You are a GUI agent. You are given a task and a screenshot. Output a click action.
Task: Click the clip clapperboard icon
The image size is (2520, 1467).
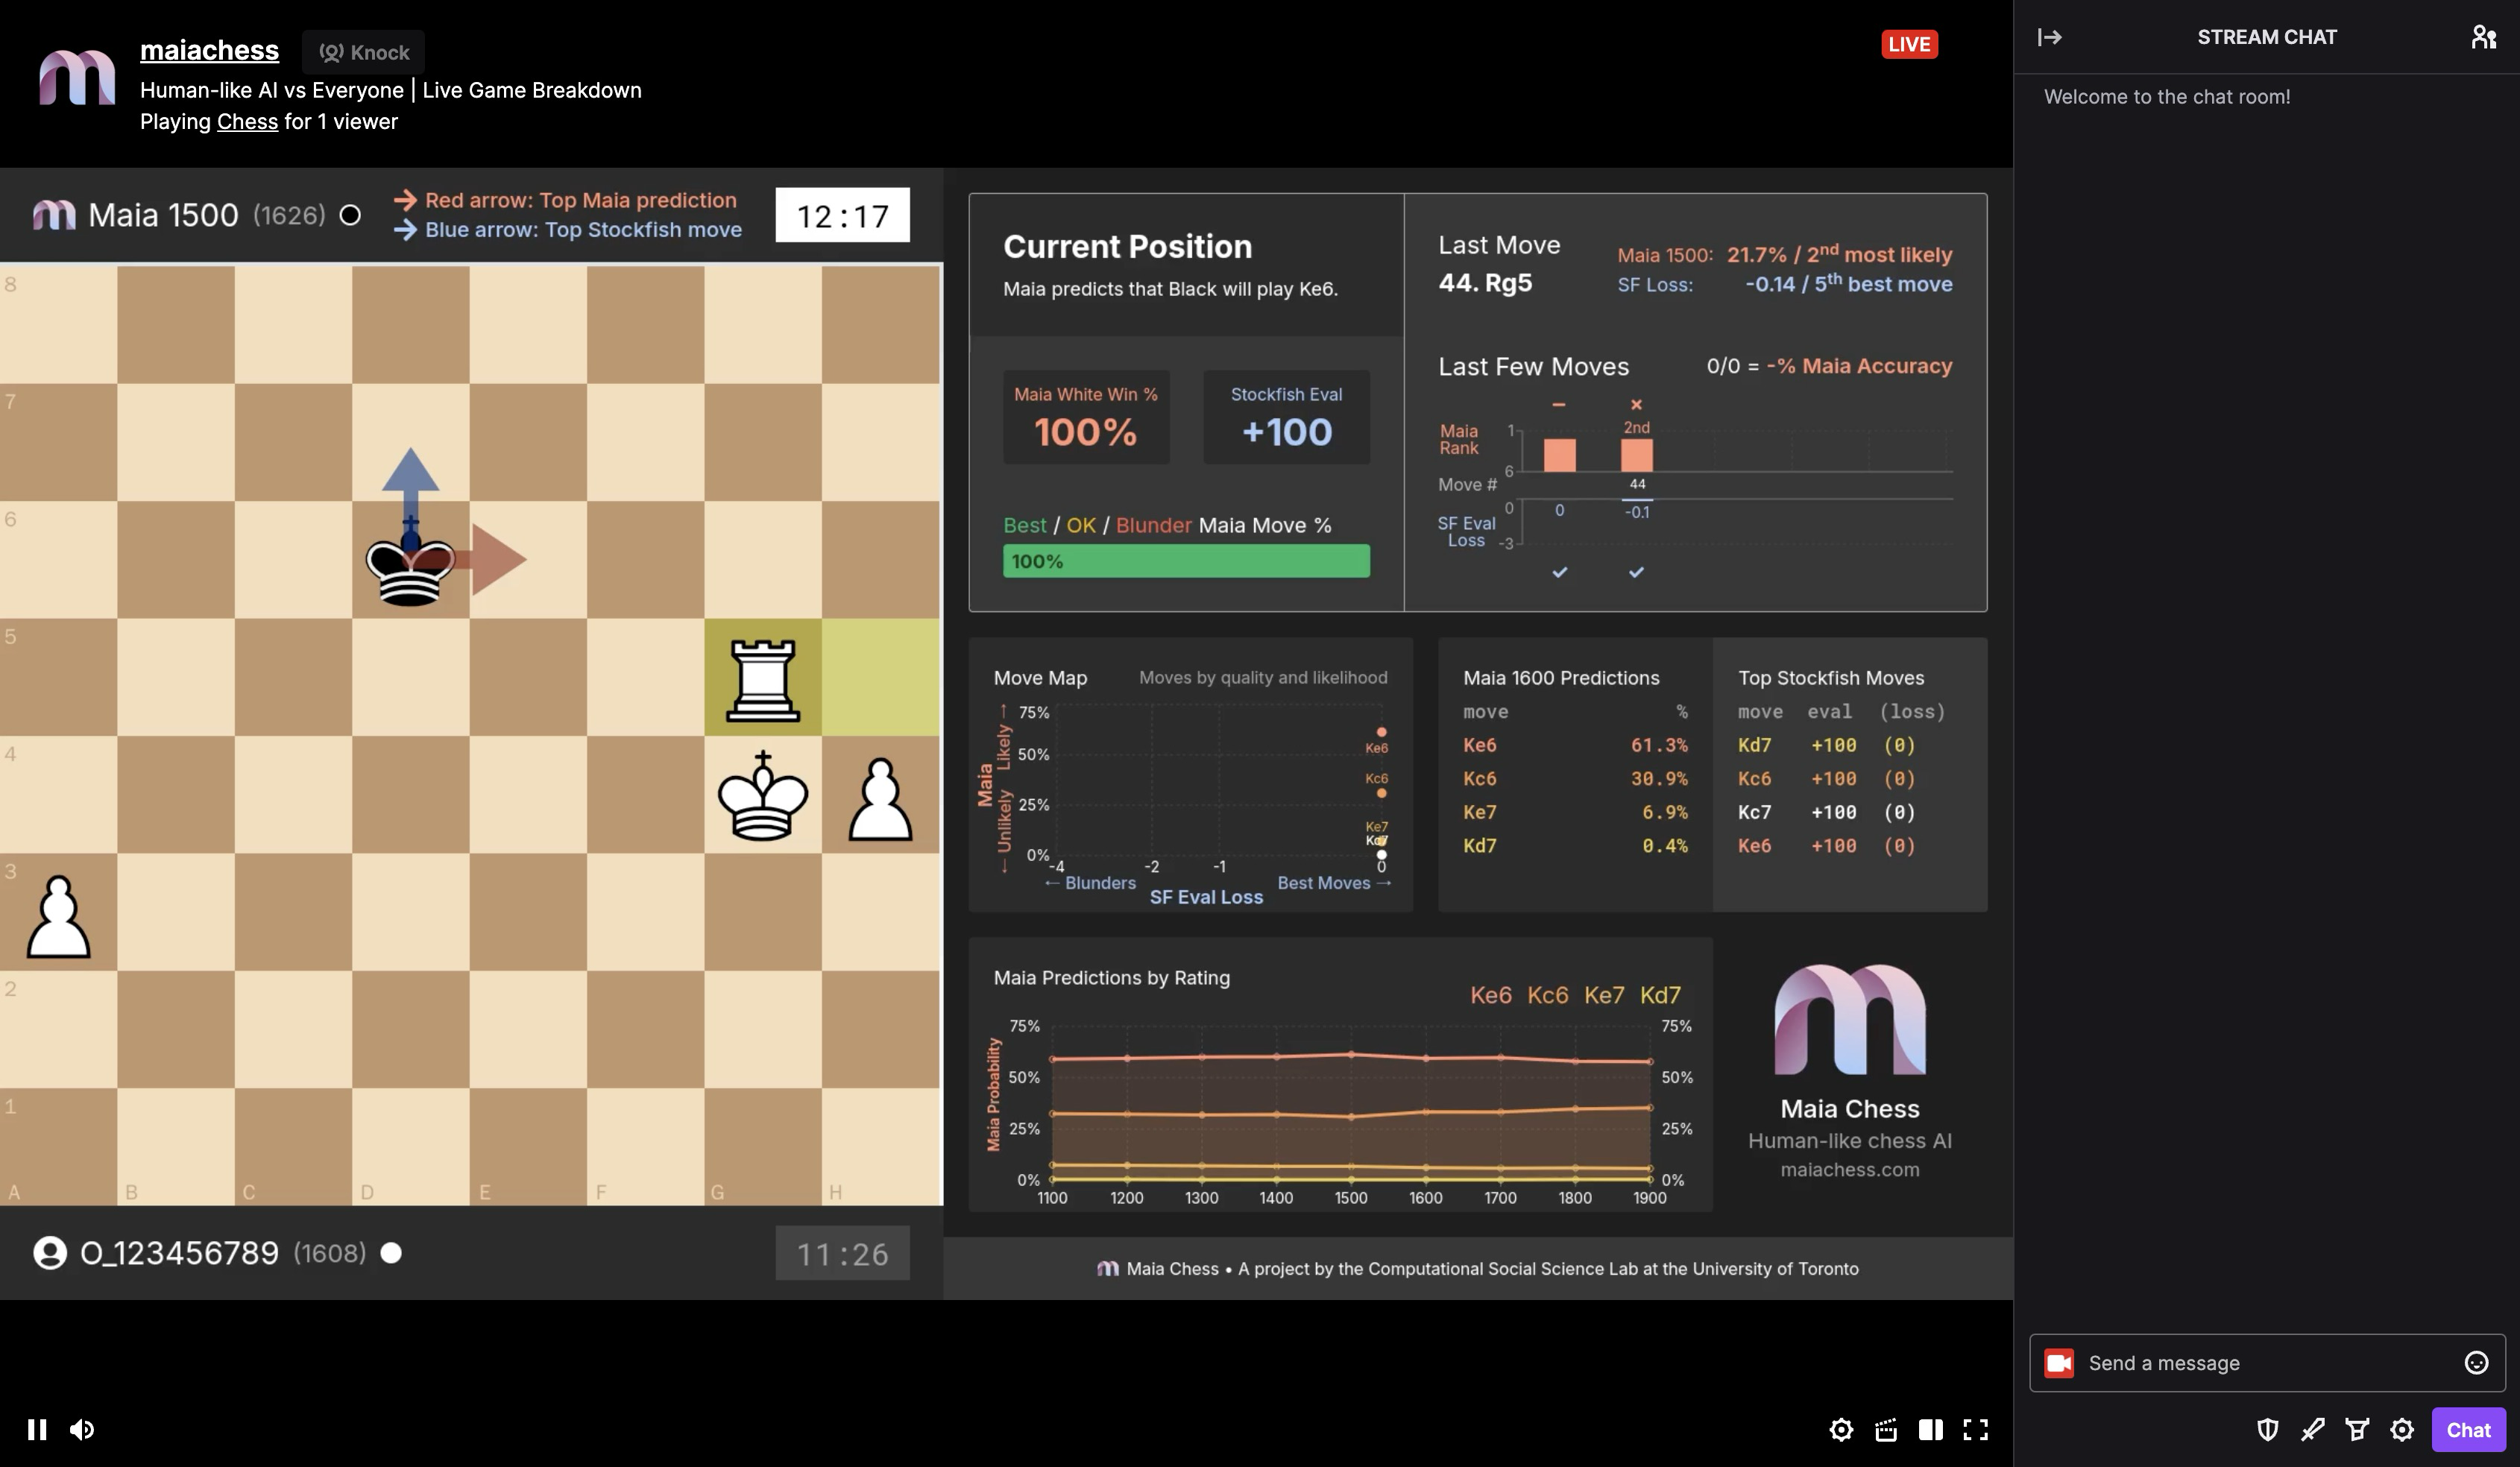[1886, 1429]
